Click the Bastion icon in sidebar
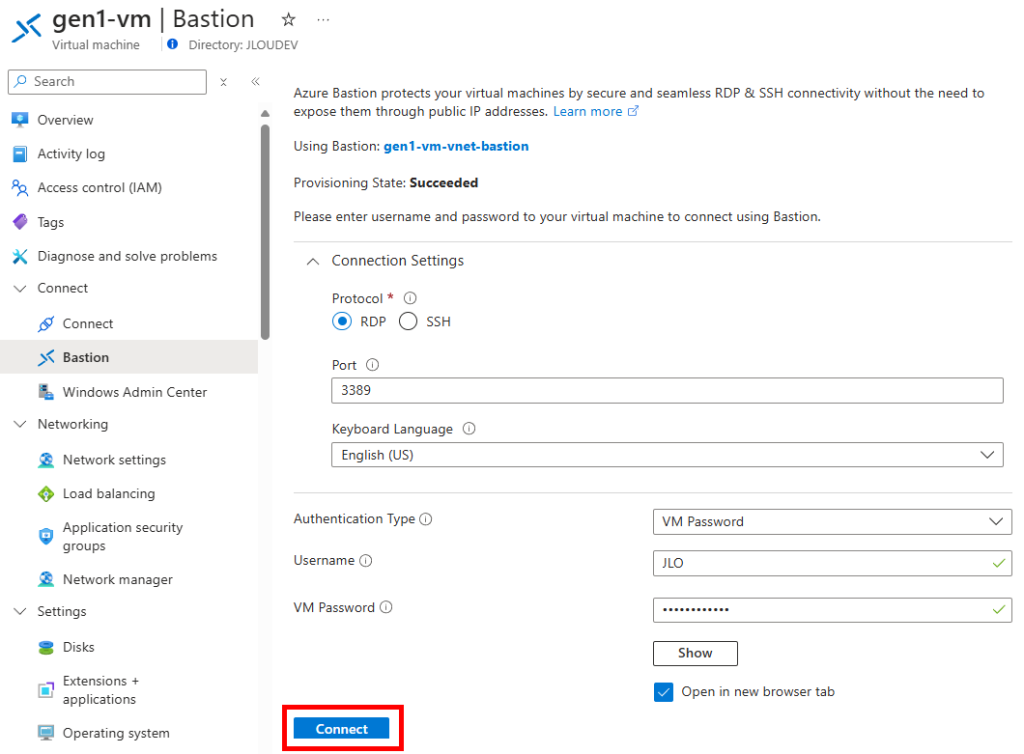This screenshot has height=754, width=1024. click(46, 358)
